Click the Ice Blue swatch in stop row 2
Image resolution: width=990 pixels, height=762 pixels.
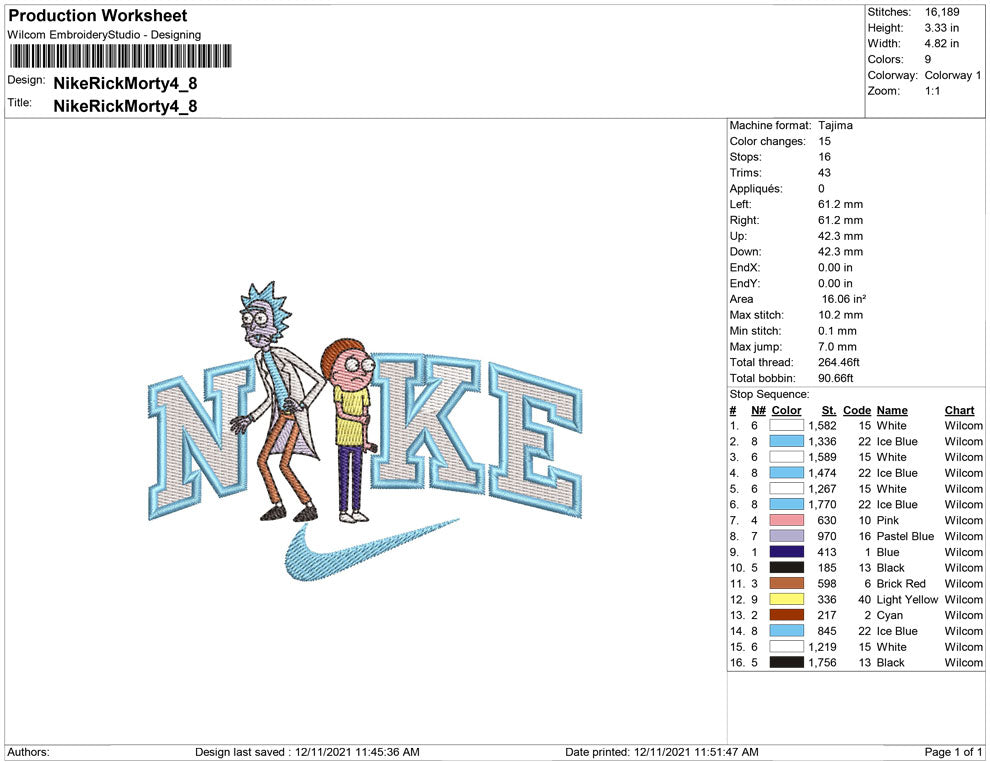pyautogui.click(x=786, y=441)
